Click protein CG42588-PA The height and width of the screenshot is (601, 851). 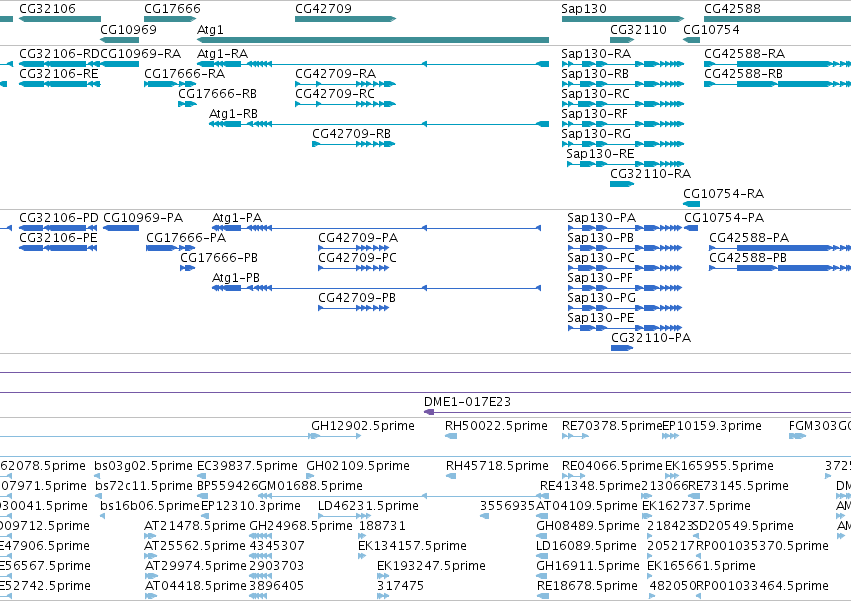[x=780, y=248]
